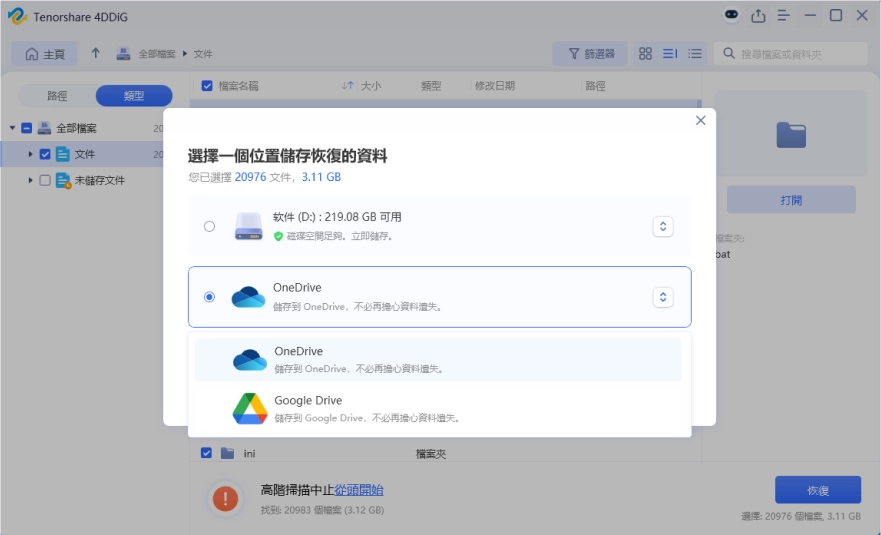Switch to grid thumbnail view icon
Screen dimensions: 881x535
(x=645, y=53)
